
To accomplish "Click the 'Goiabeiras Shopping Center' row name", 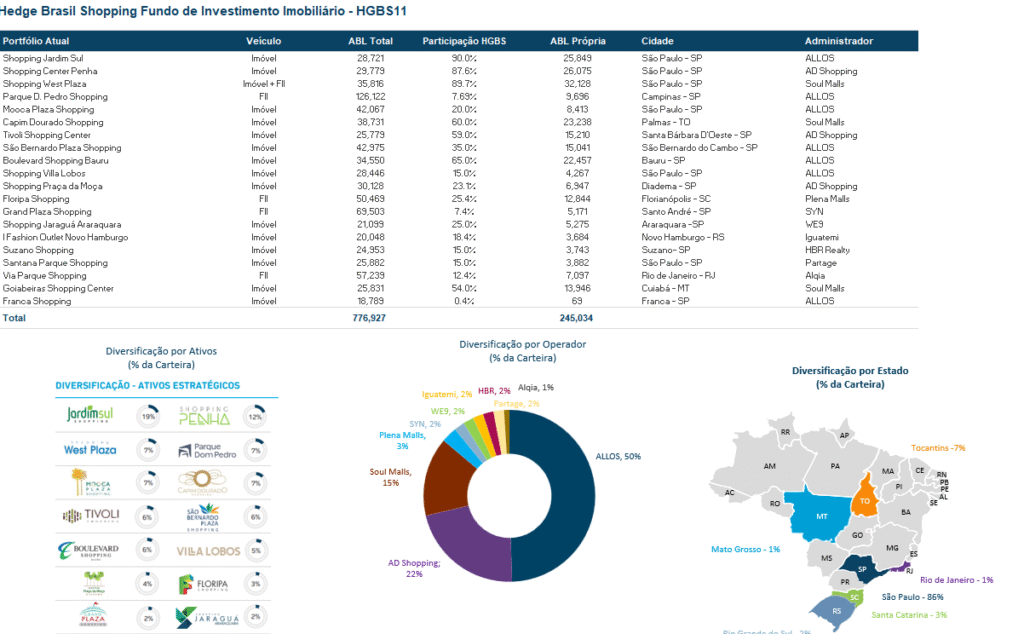I will pyautogui.click(x=58, y=288).
